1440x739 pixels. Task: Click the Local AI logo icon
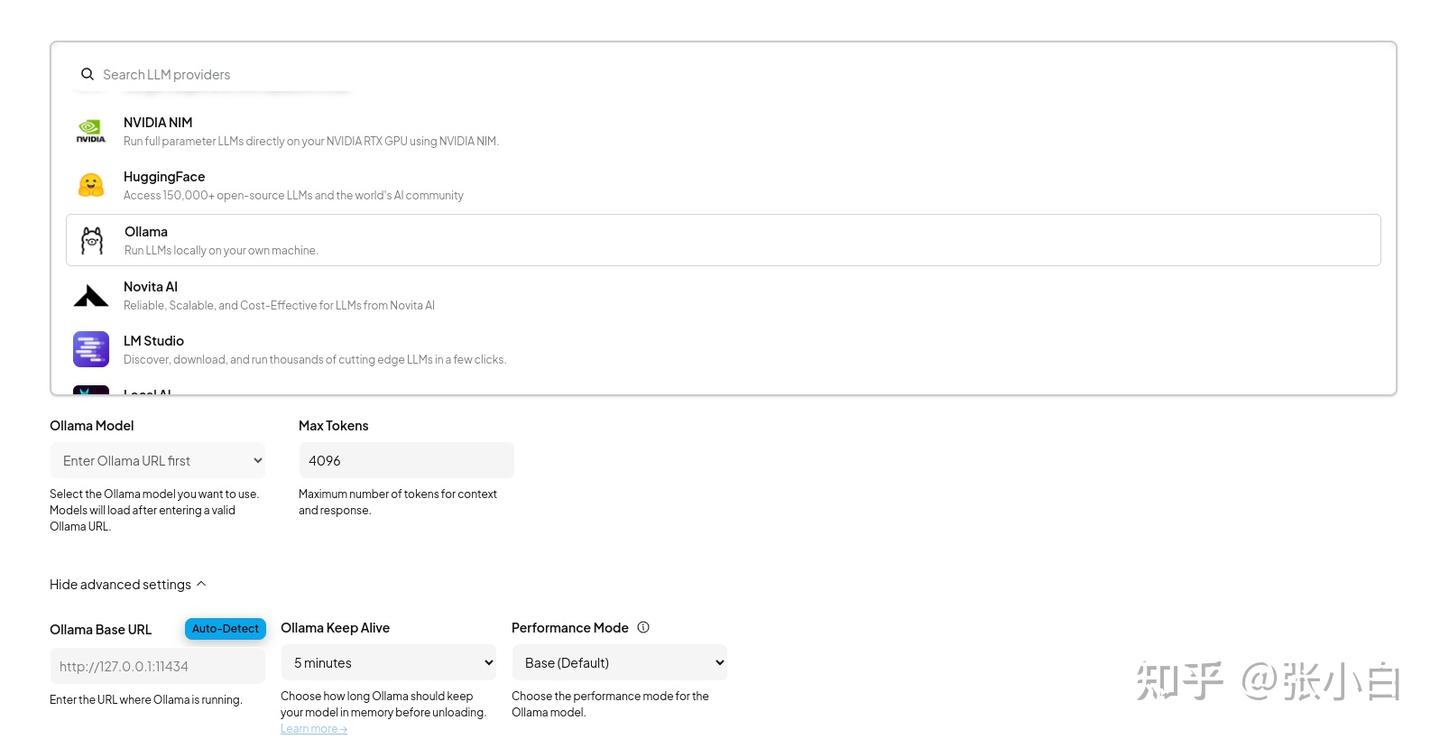click(91, 390)
